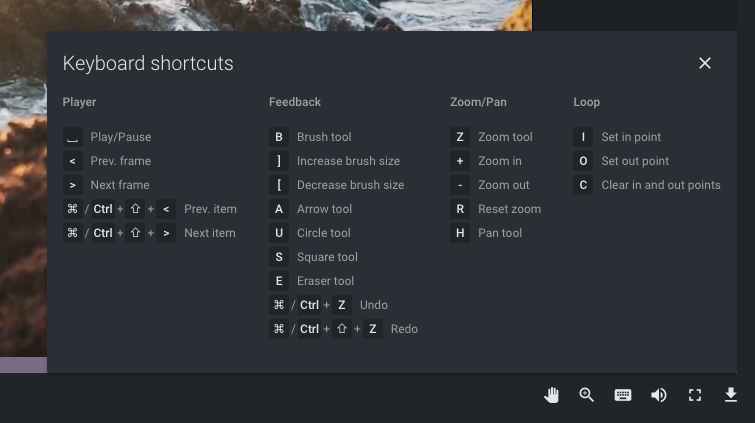Image resolution: width=755 pixels, height=423 pixels.
Task: Activate the Zoom magnifier icon
Action: pos(586,395)
